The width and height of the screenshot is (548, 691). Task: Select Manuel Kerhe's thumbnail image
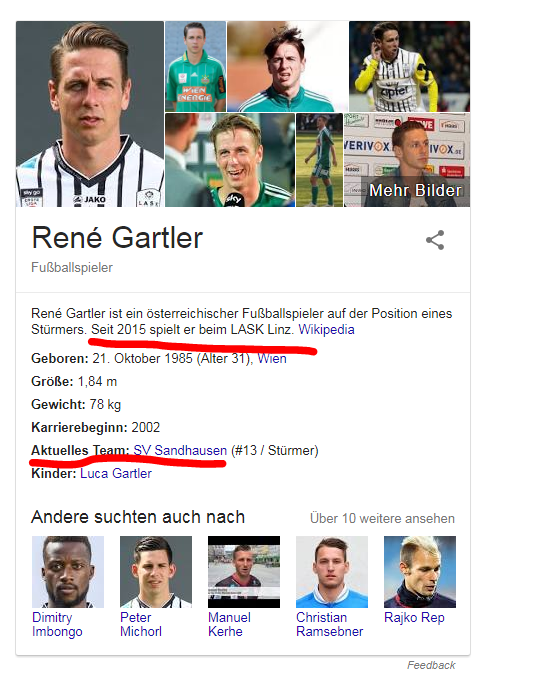pos(244,572)
